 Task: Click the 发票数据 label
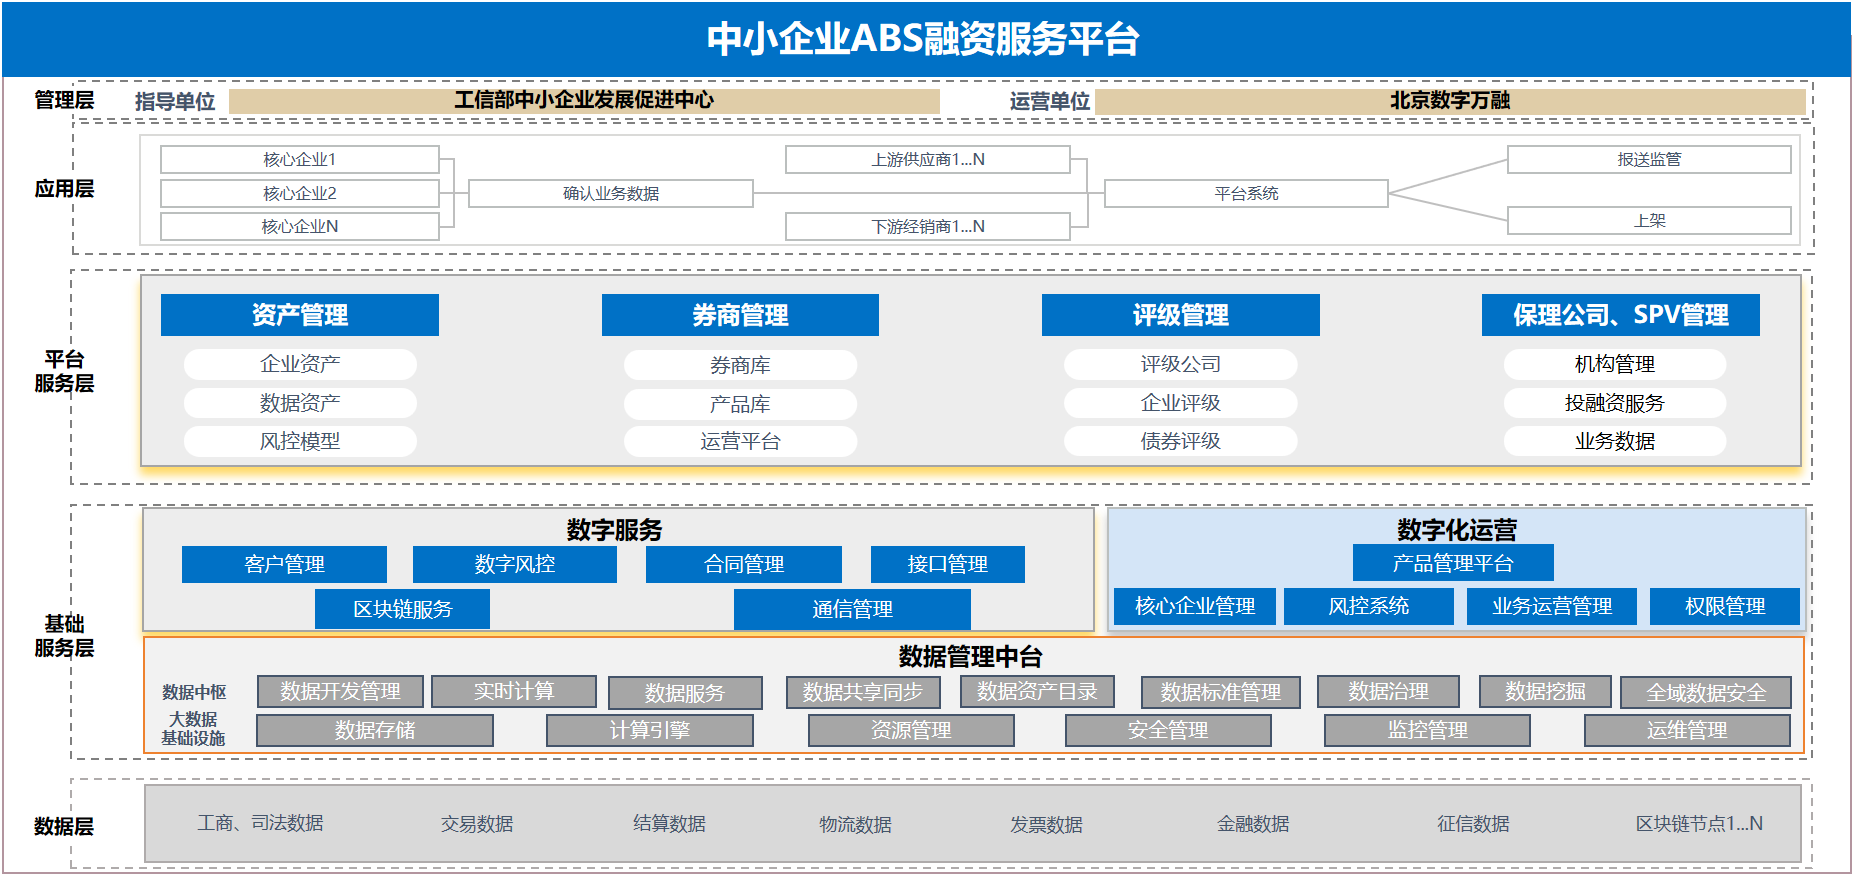(x=1046, y=825)
